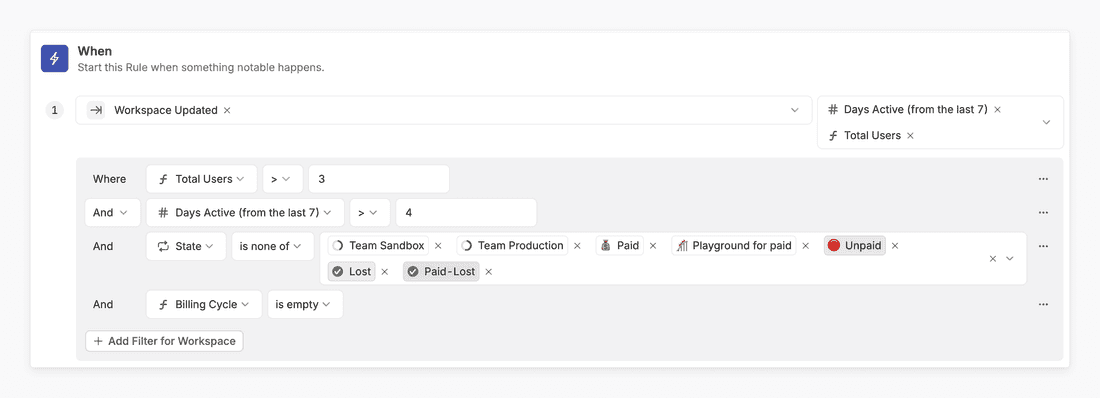
Task: Click the When heading
Action: 95,51
